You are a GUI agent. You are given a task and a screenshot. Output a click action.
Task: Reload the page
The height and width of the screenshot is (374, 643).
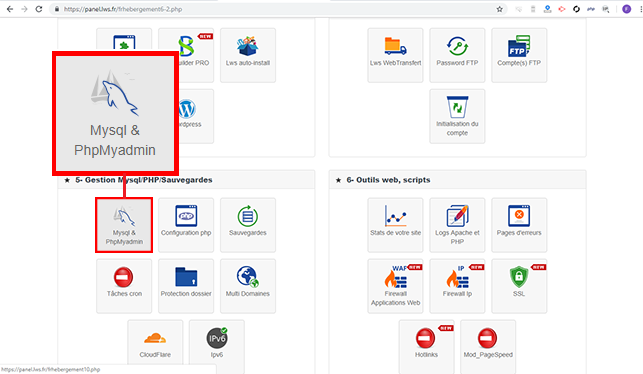[x=39, y=9]
